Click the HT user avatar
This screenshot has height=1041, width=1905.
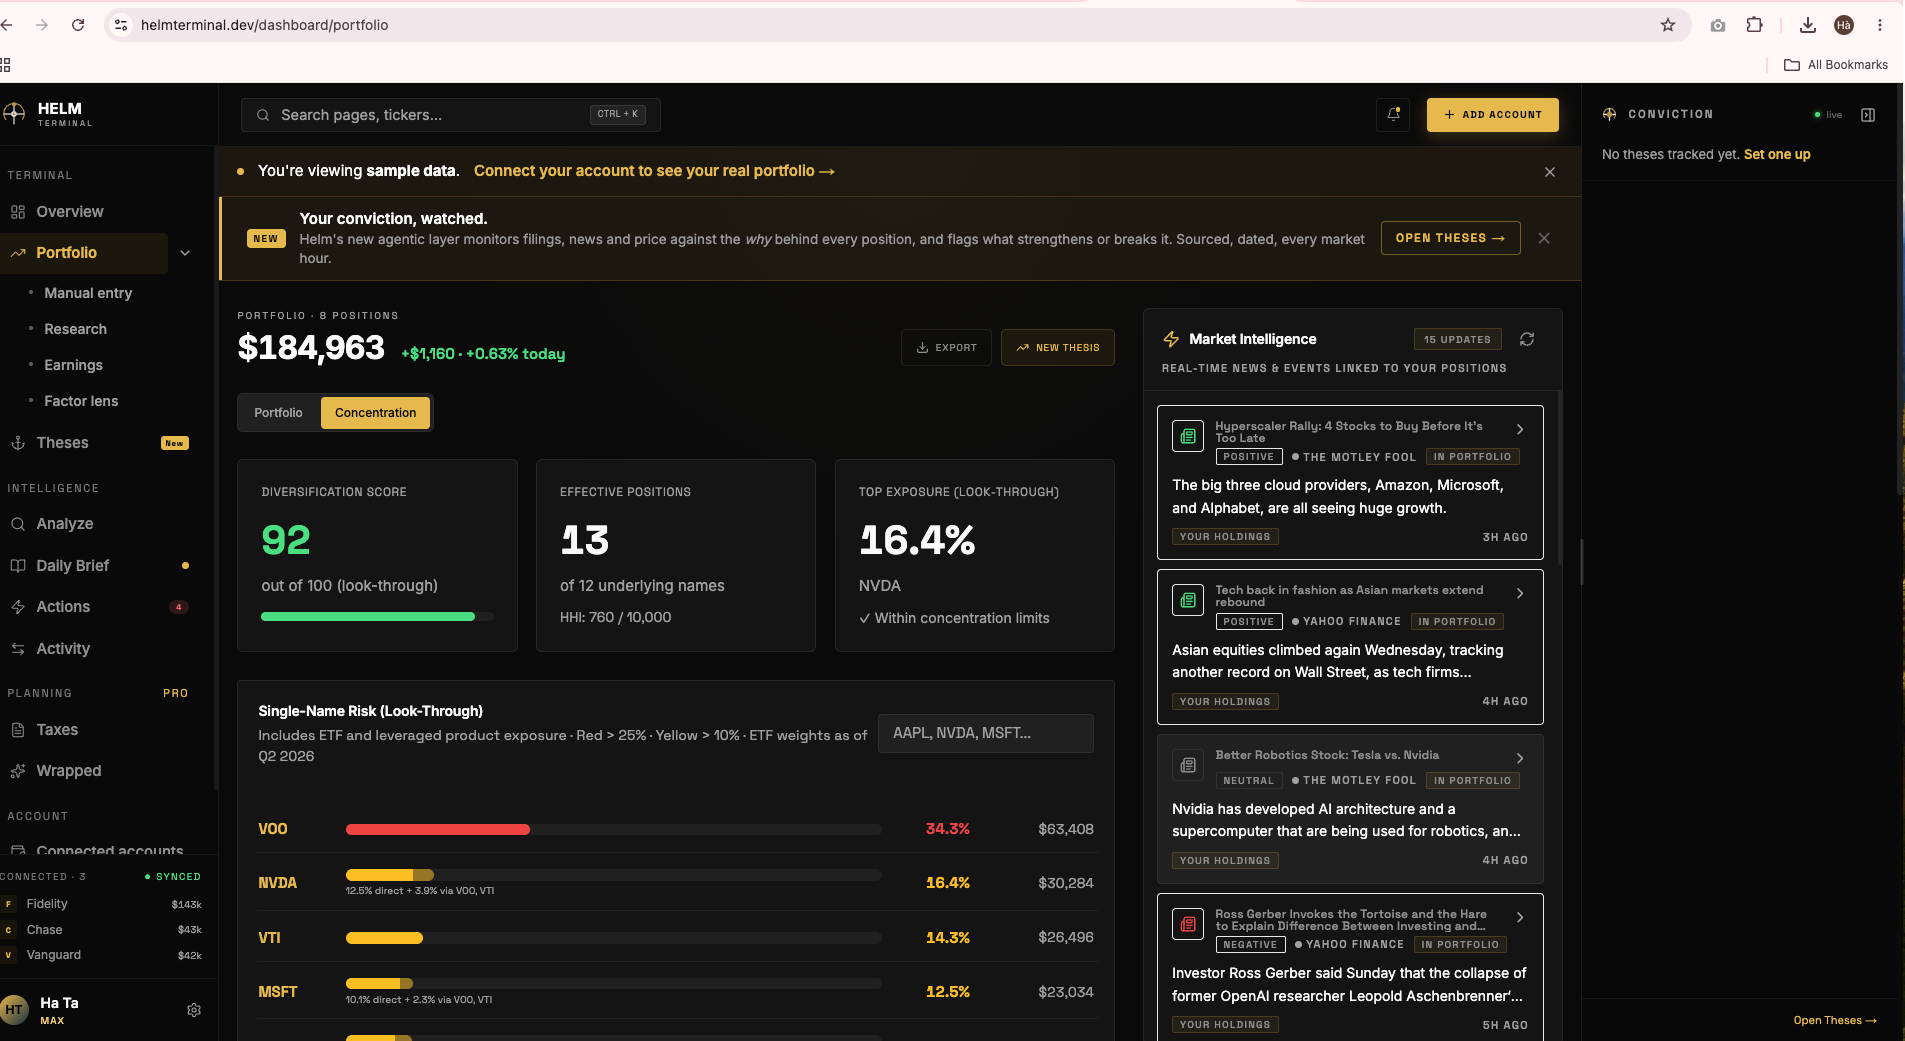(14, 1010)
